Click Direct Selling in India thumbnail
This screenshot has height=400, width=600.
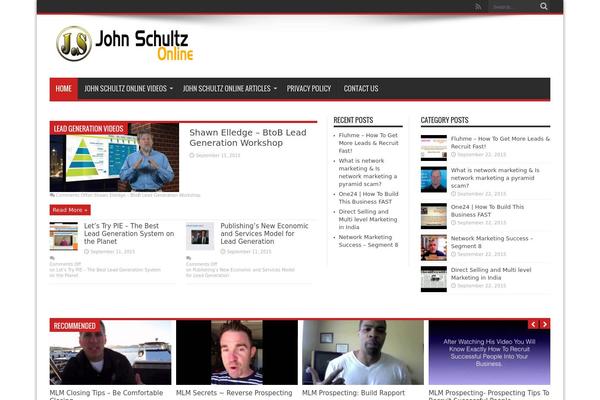434,279
